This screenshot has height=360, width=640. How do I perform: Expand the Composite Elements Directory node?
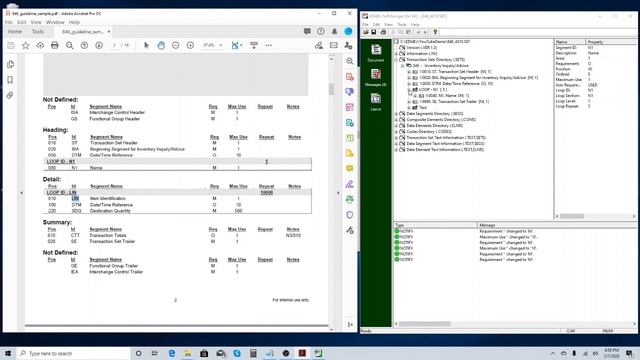[x=396, y=120]
